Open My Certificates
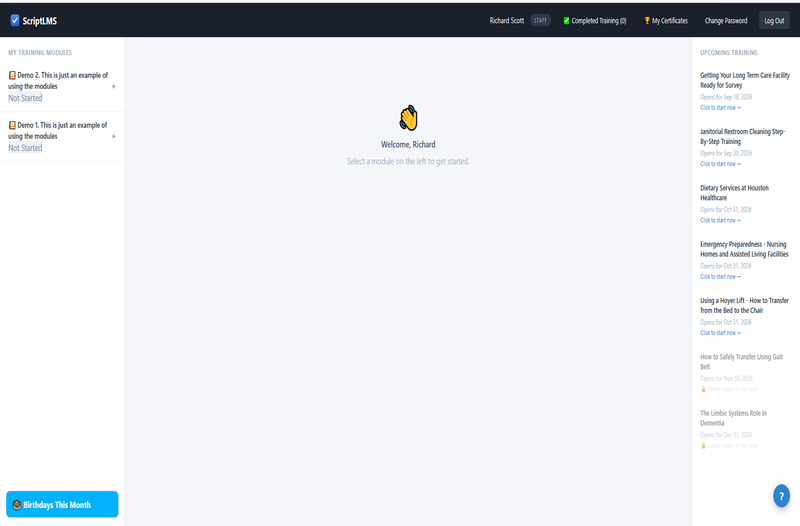The height and width of the screenshot is (526, 800). 666,20
